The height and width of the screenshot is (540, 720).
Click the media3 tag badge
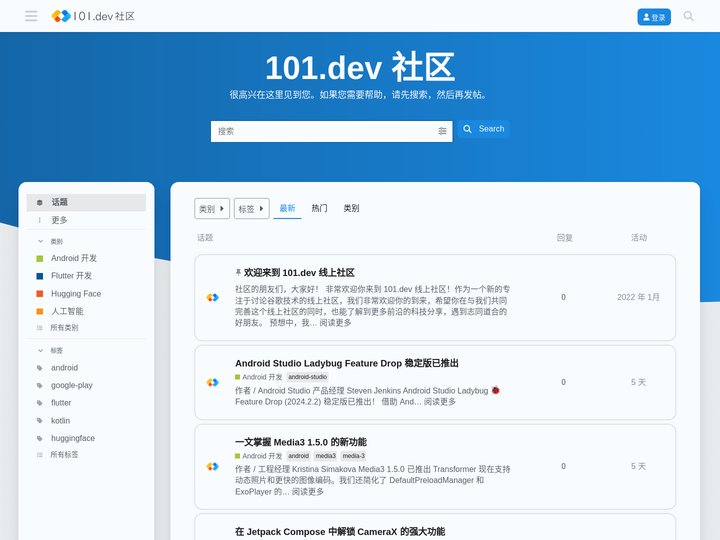click(326, 456)
